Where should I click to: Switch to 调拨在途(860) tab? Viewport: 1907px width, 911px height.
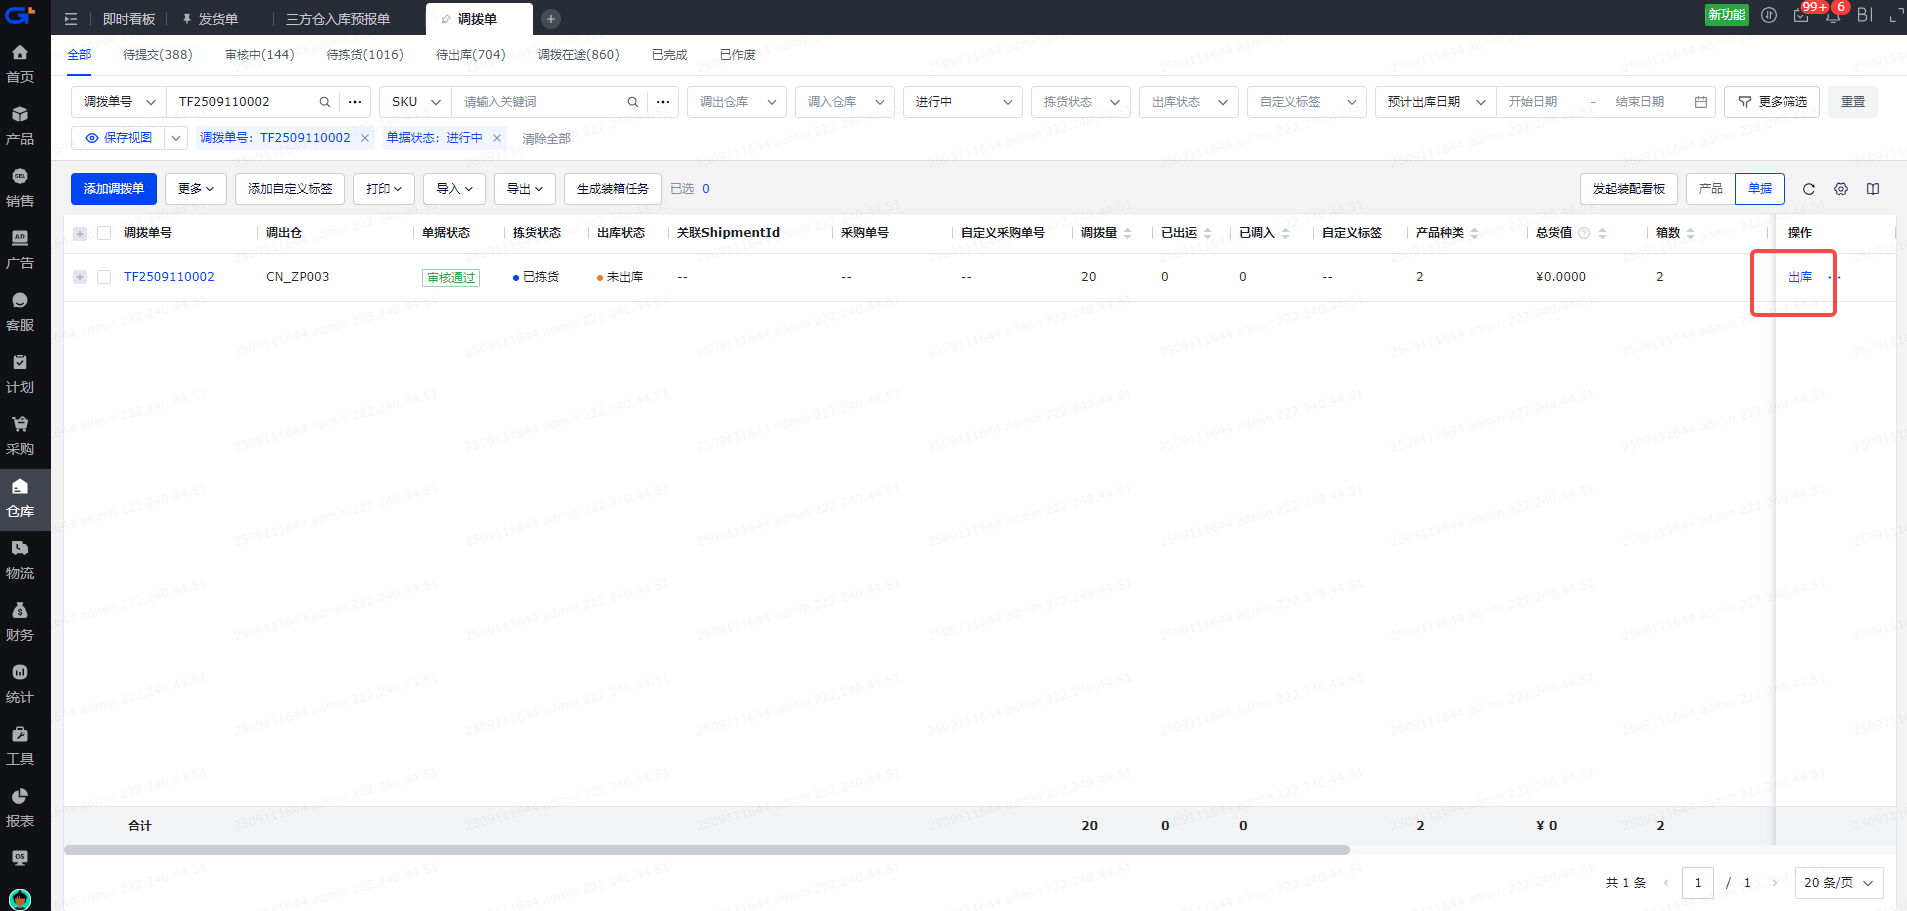tap(579, 55)
